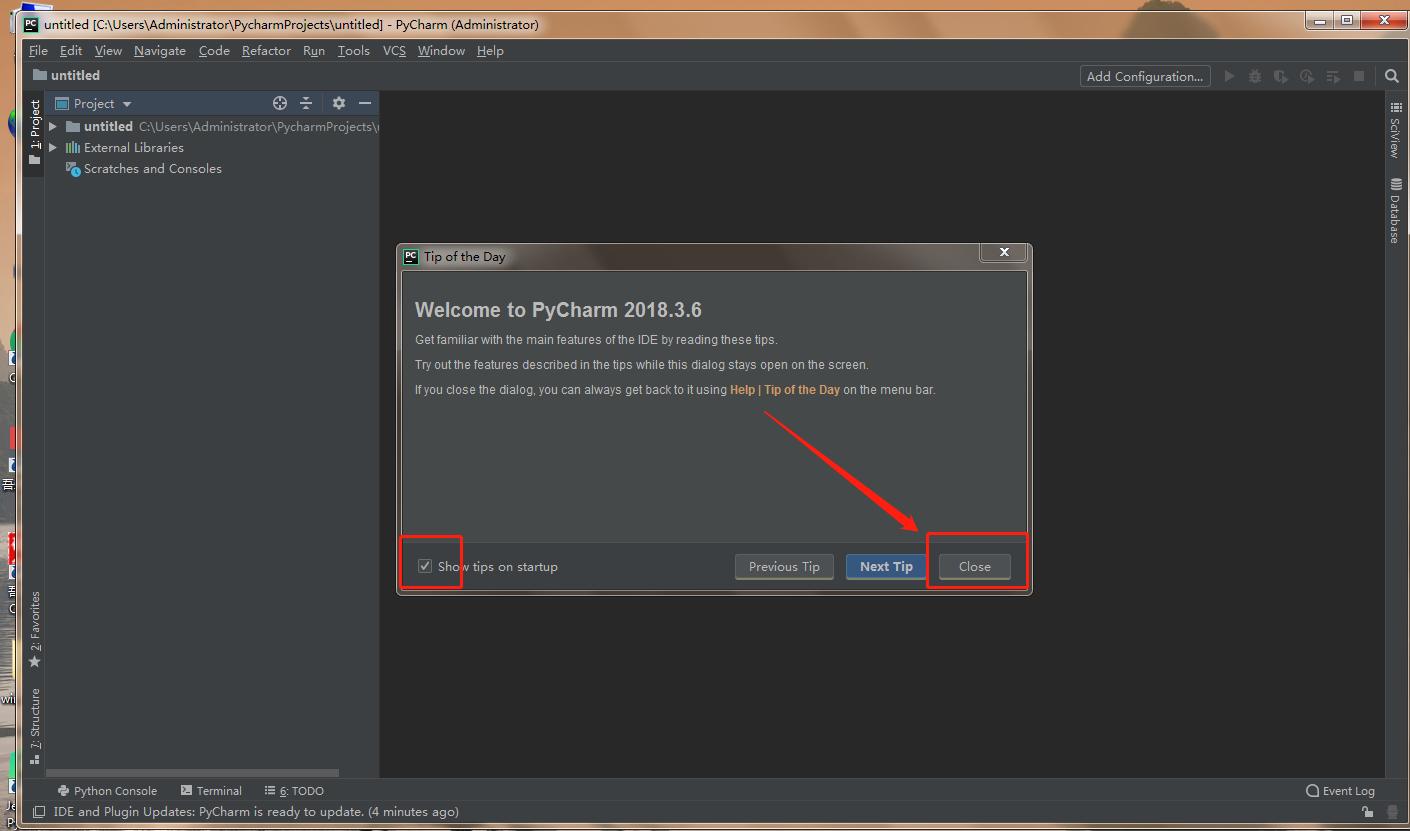Click the Run toolbar icon

pyautogui.click(x=1229, y=76)
